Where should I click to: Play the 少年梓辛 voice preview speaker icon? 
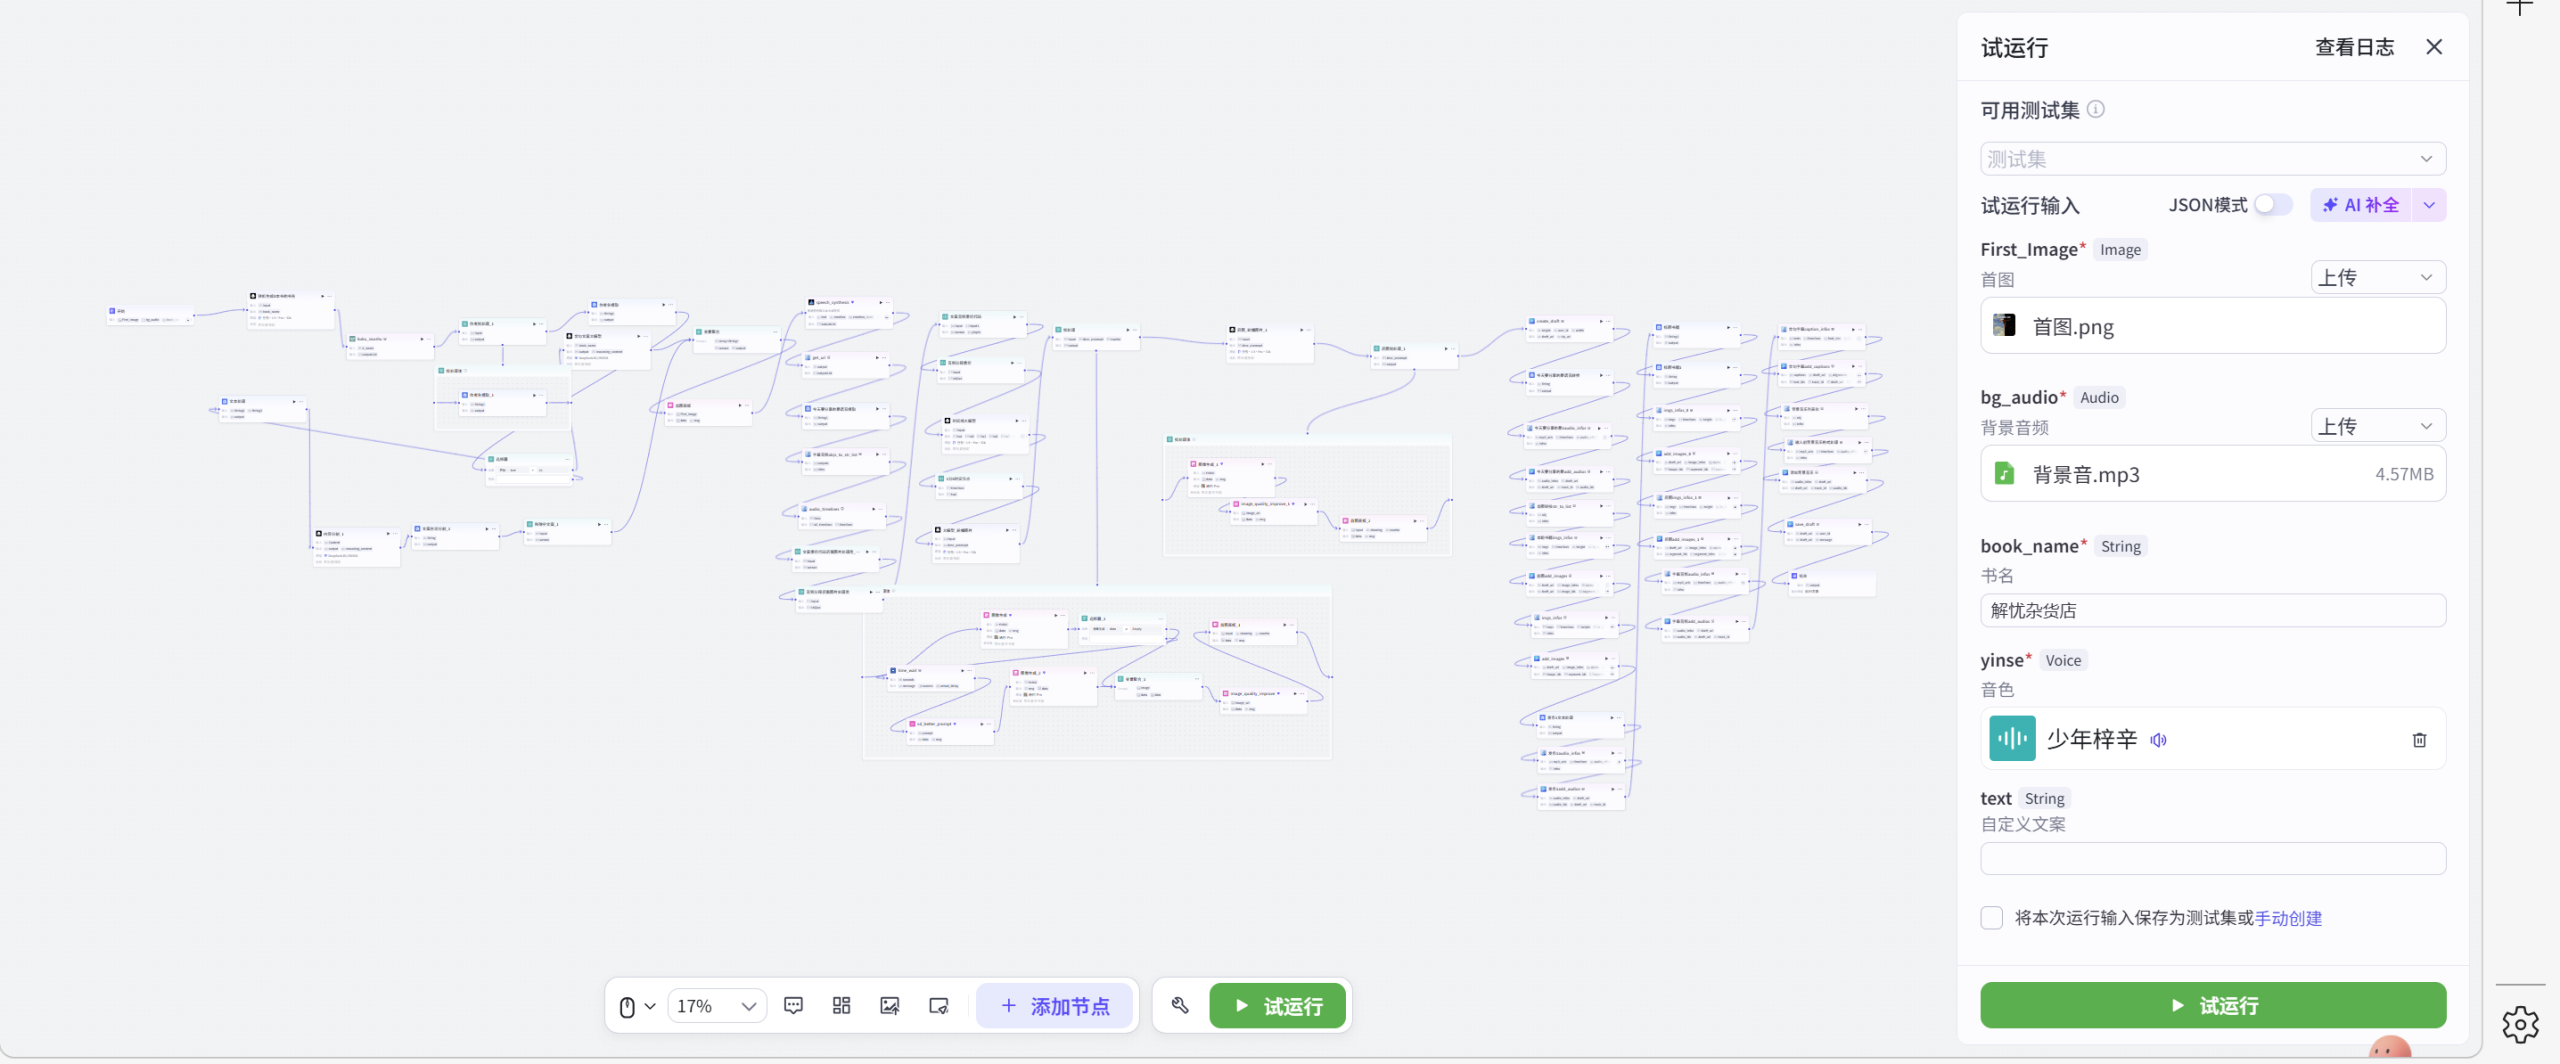(2159, 740)
